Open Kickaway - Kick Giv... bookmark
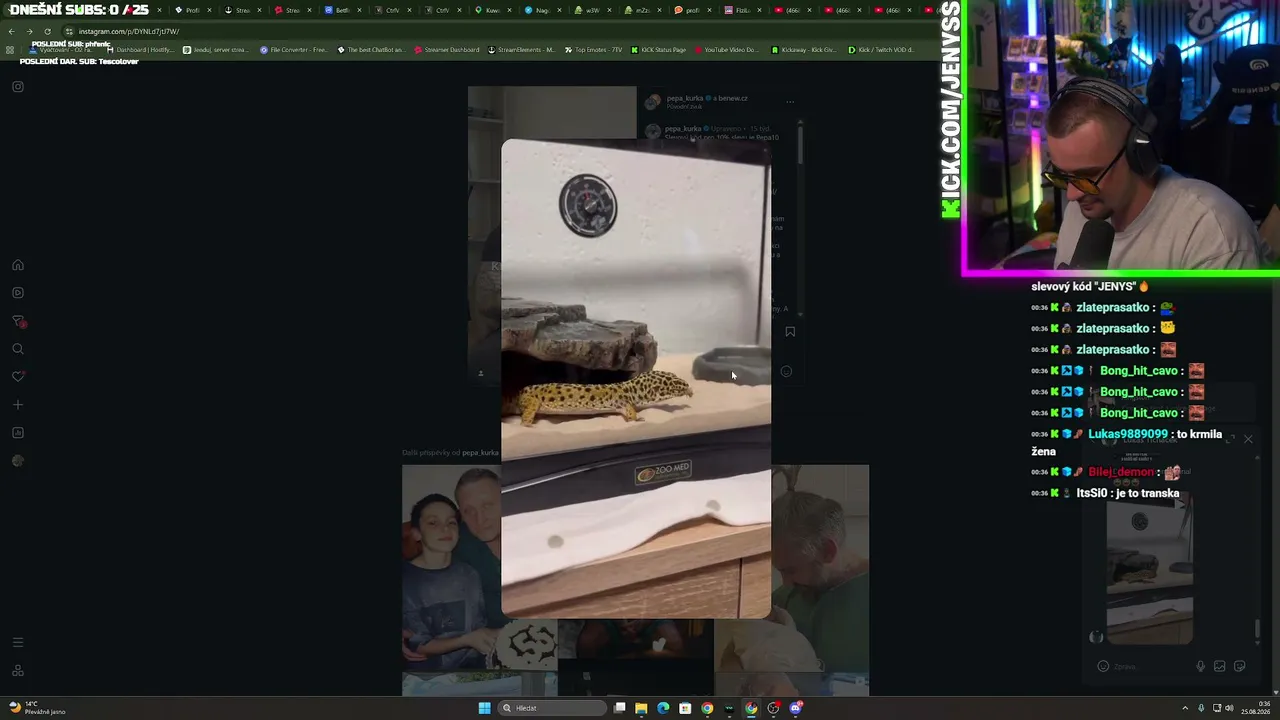The height and width of the screenshot is (720, 1280). 804,50
